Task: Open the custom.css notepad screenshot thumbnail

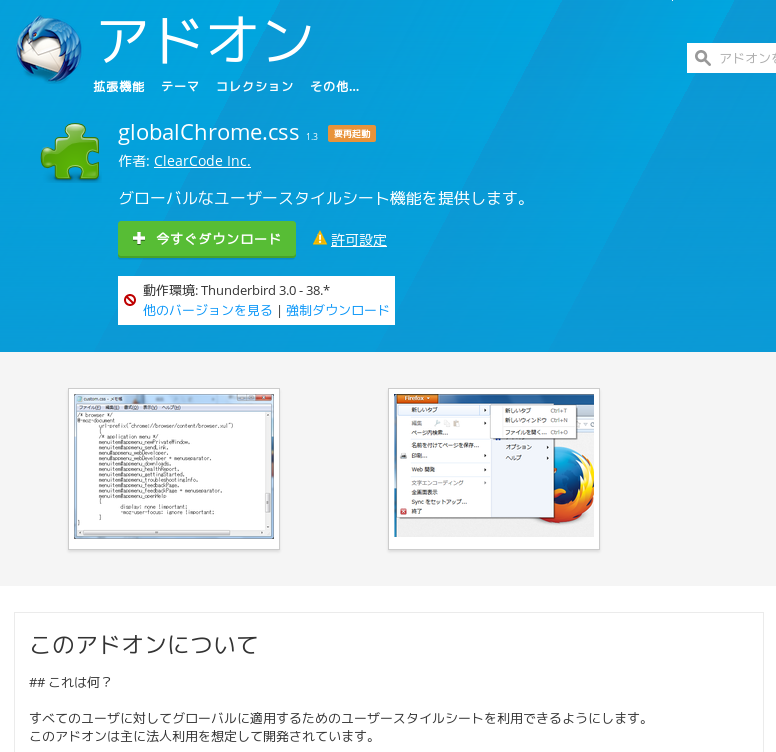Action: 174,469
